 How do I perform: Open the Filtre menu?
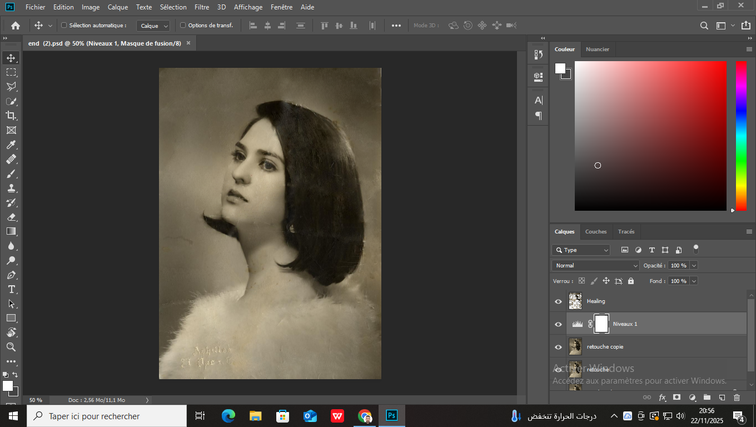202,7
